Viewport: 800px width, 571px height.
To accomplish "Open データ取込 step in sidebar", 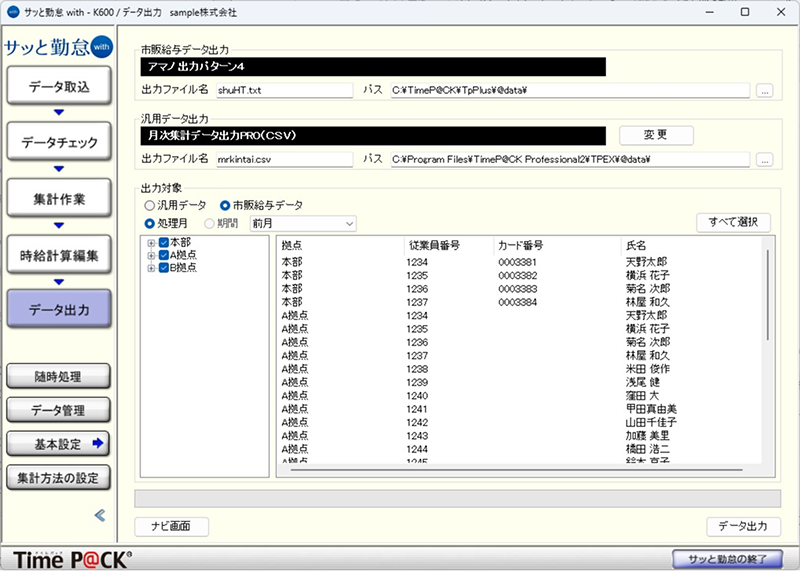I will (x=59, y=86).
